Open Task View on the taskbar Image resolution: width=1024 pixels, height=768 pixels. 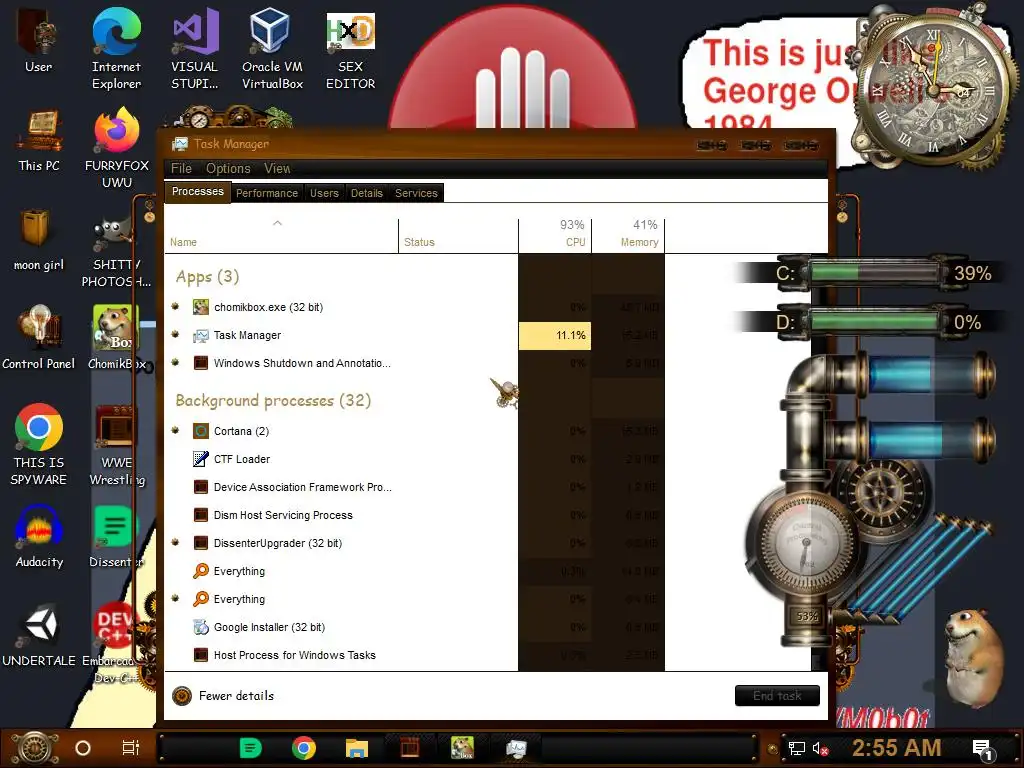(x=131, y=748)
